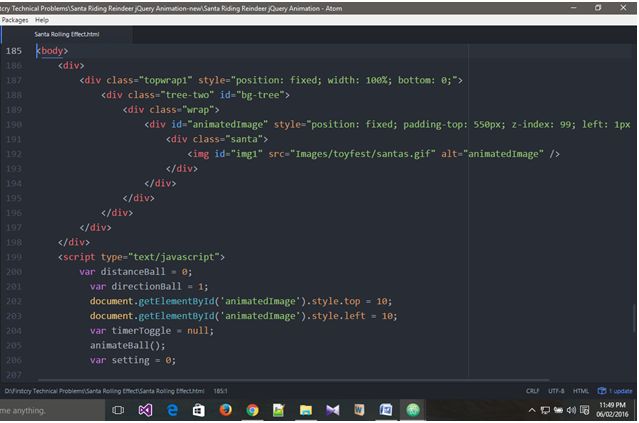Click 'var setting' declaration
The image size is (639, 423).
tap(133, 360)
